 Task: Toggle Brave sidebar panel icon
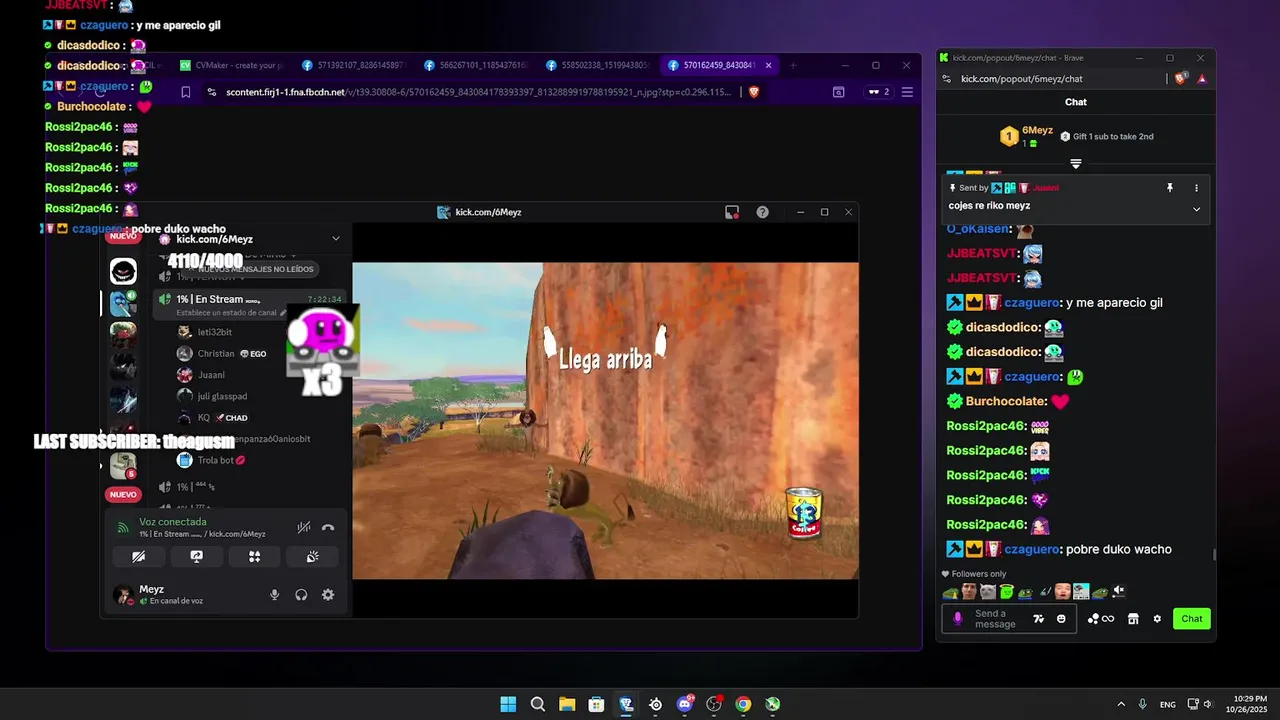[x=838, y=92]
